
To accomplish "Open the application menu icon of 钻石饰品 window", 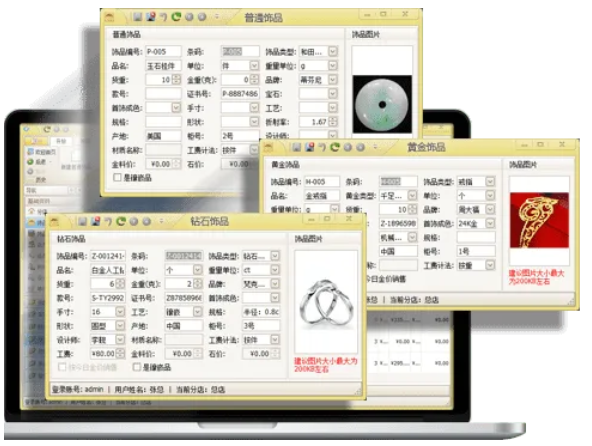I will (x=54, y=222).
